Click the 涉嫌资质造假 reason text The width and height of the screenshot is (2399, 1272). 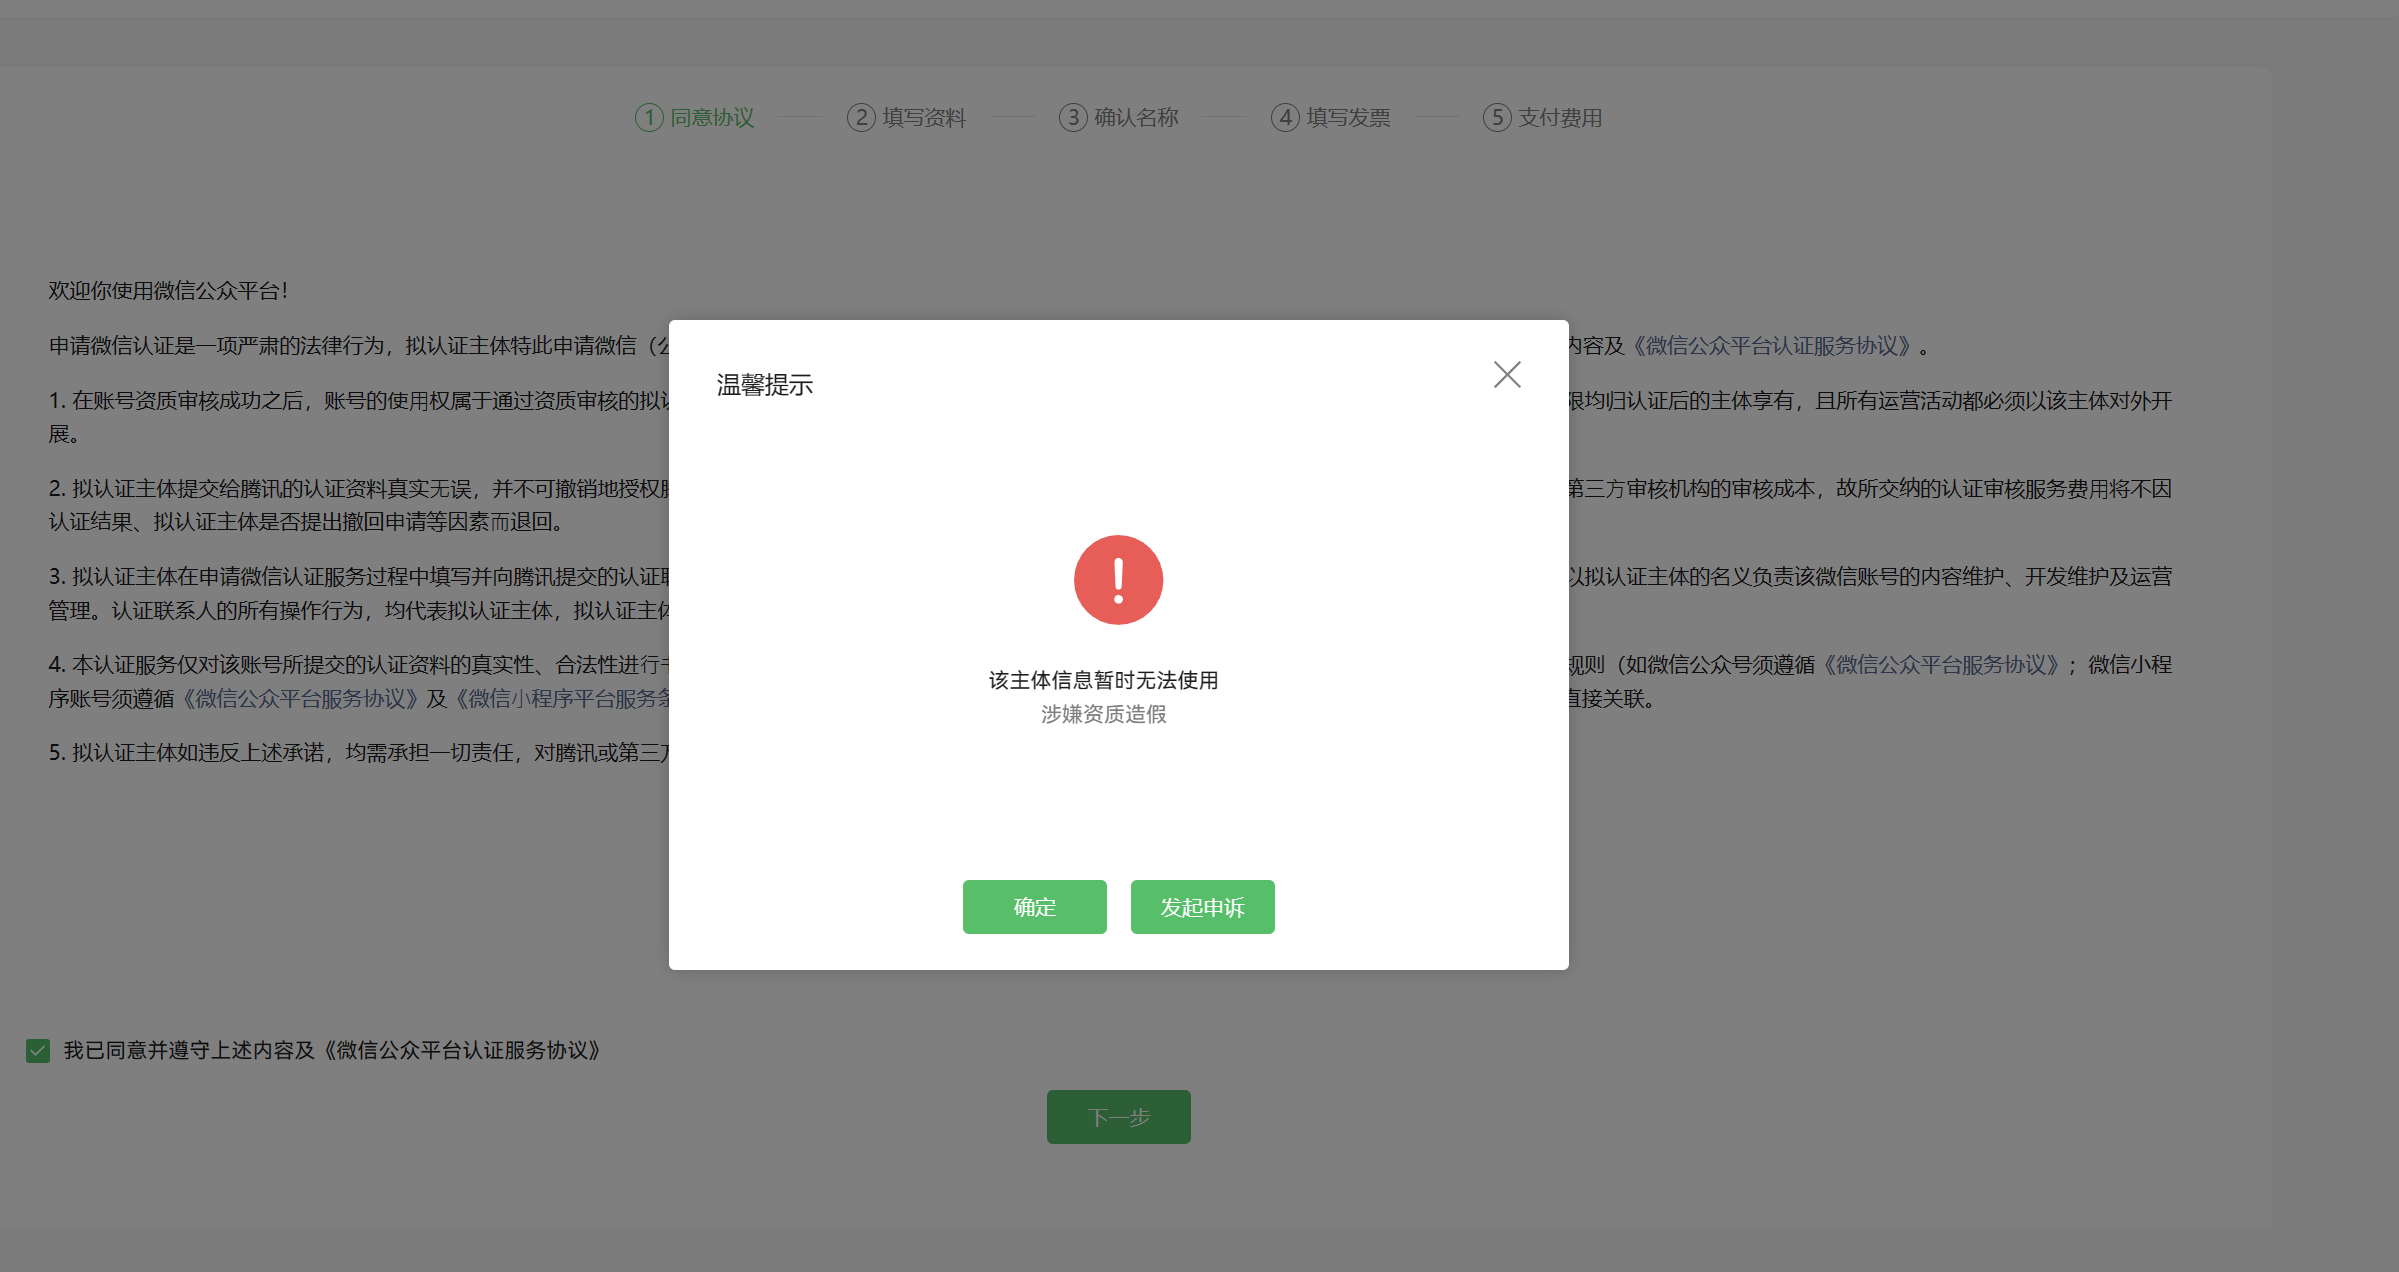point(1103,714)
